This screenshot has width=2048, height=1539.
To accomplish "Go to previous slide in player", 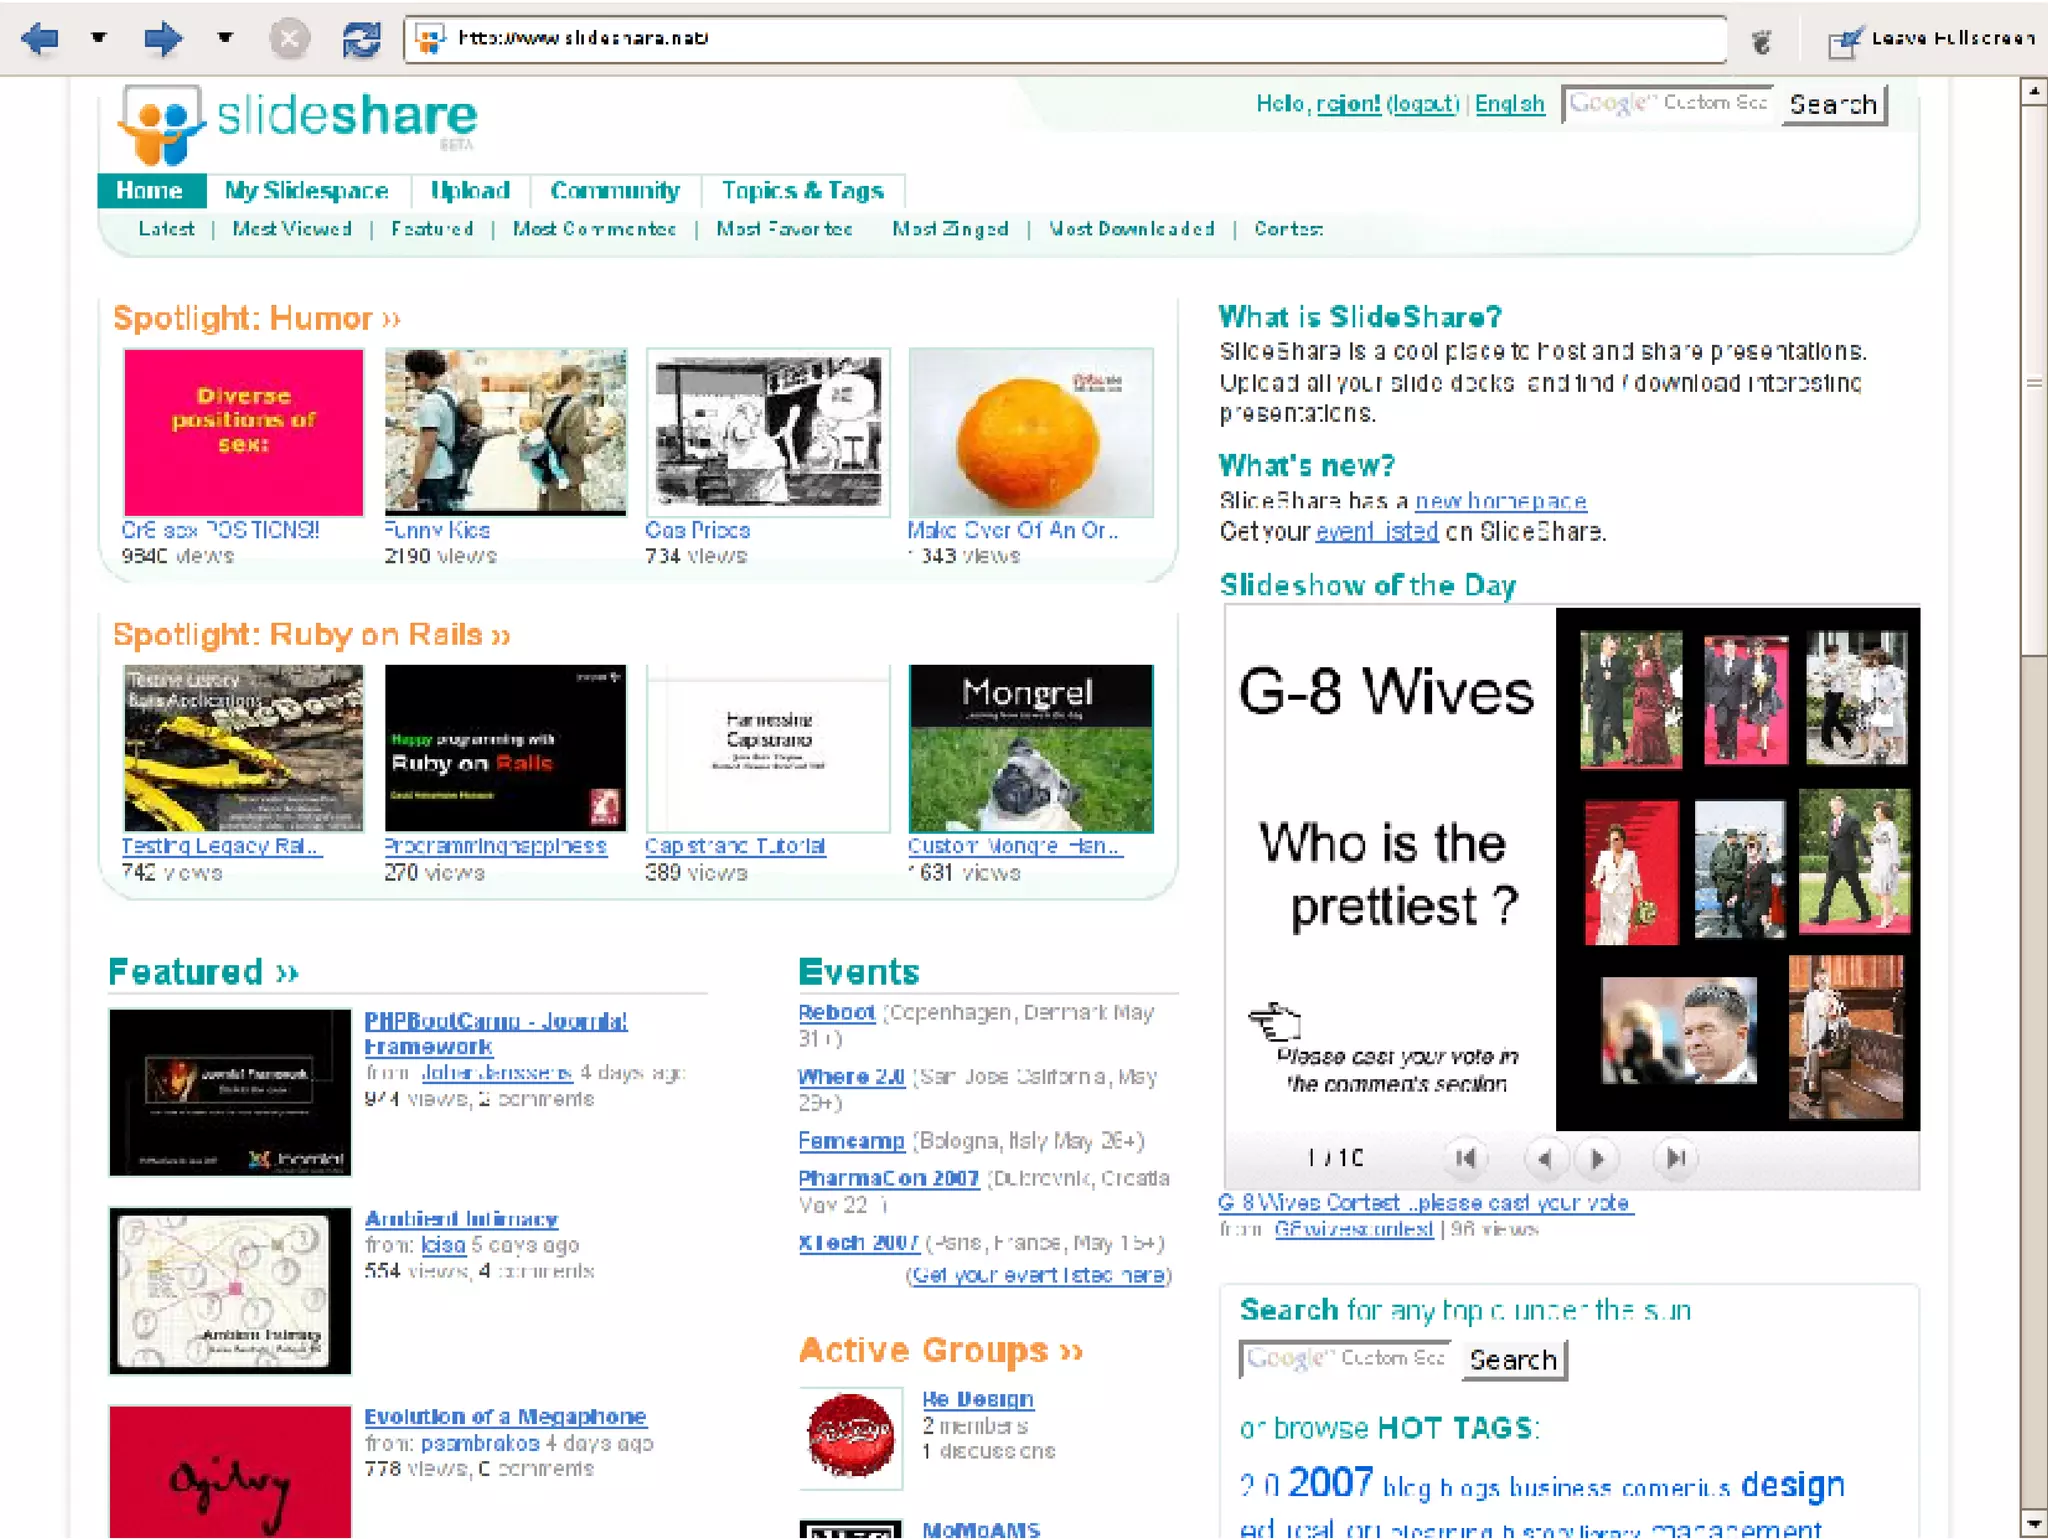I will [x=1545, y=1158].
